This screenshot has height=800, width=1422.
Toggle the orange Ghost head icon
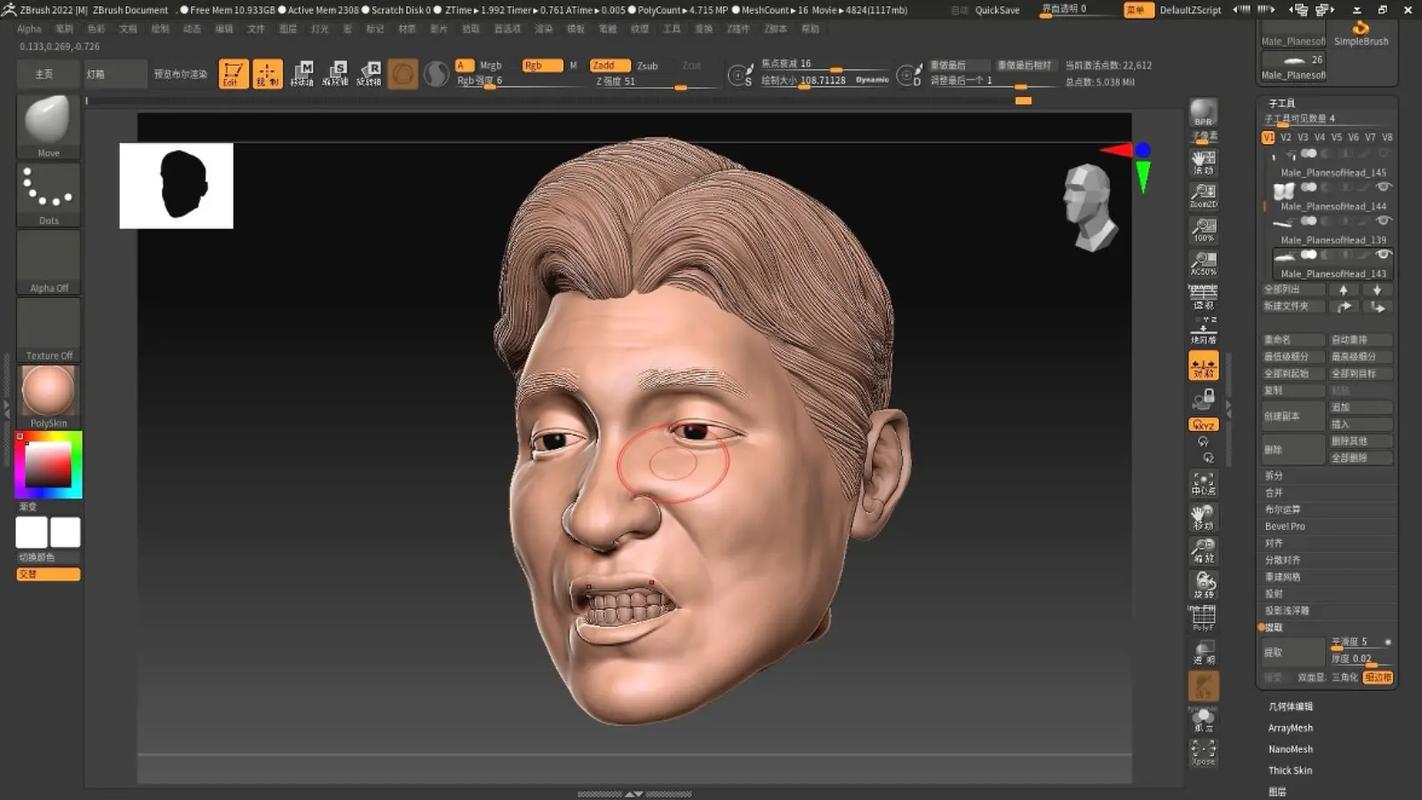(1204, 686)
